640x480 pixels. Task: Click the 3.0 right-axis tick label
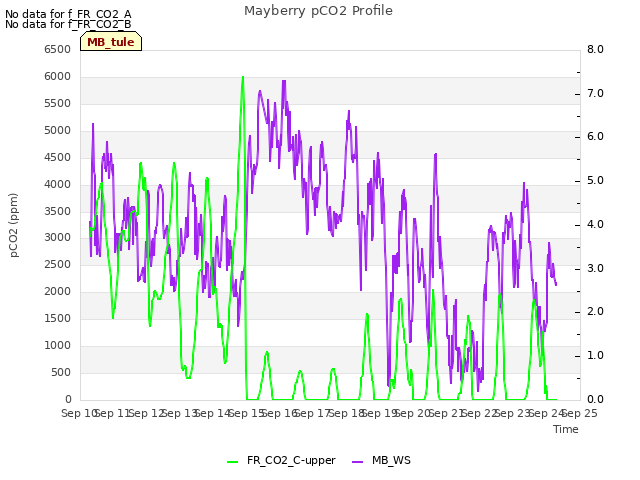pyautogui.click(x=595, y=269)
